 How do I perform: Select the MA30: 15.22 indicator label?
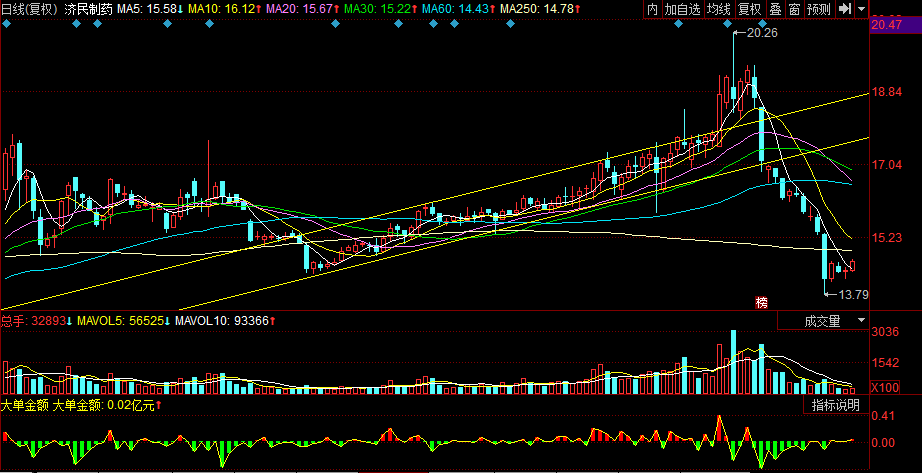(380, 9)
